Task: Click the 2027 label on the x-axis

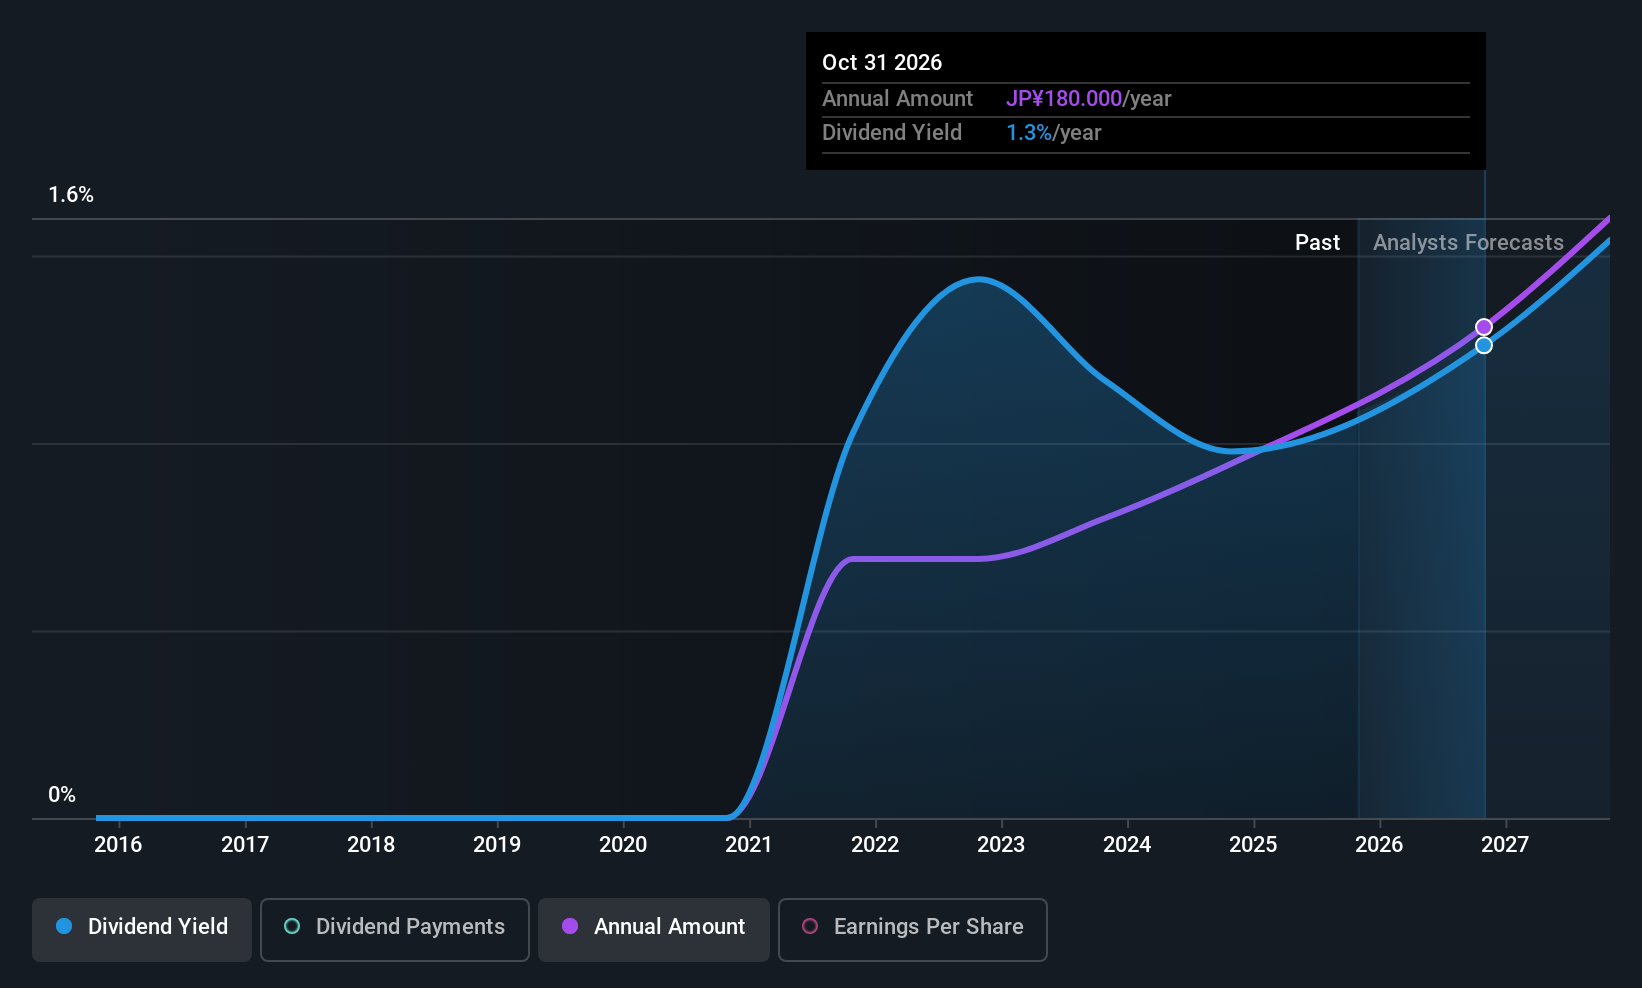Action: tap(1505, 845)
